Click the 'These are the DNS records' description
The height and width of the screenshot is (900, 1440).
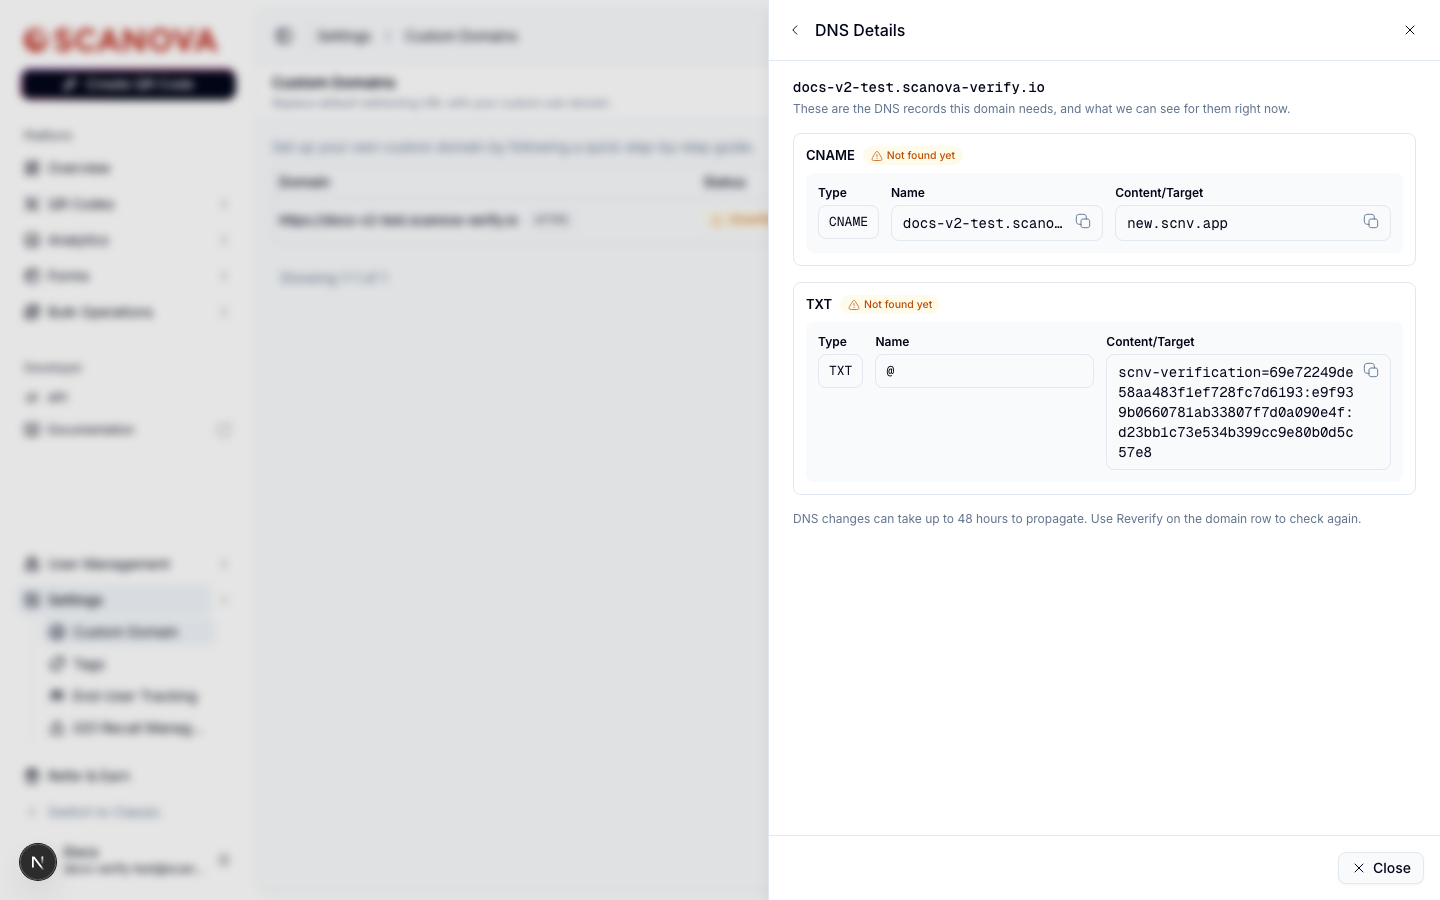pyautogui.click(x=1041, y=109)
